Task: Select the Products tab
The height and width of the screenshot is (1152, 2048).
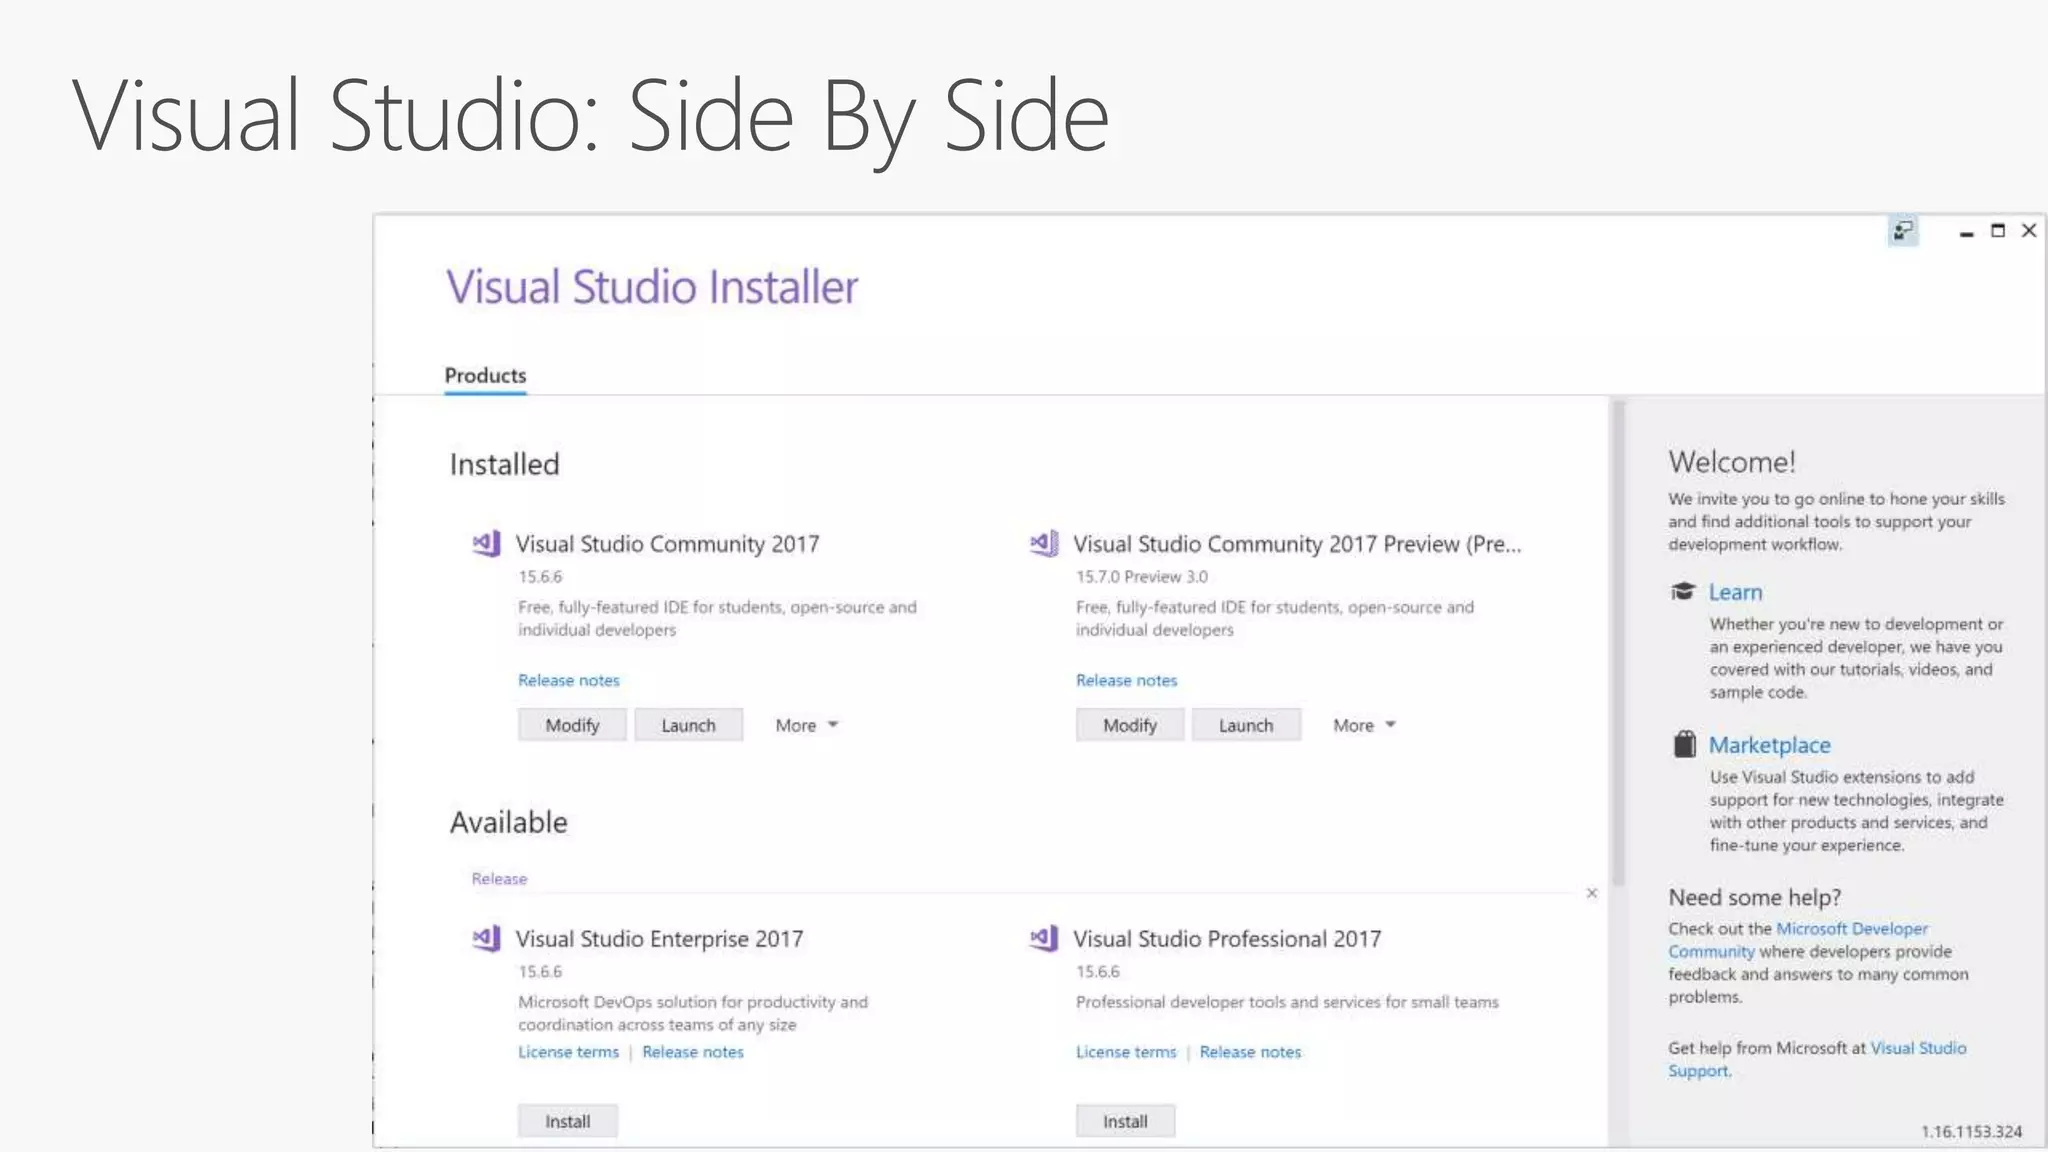Action: (x=485, y=376)
